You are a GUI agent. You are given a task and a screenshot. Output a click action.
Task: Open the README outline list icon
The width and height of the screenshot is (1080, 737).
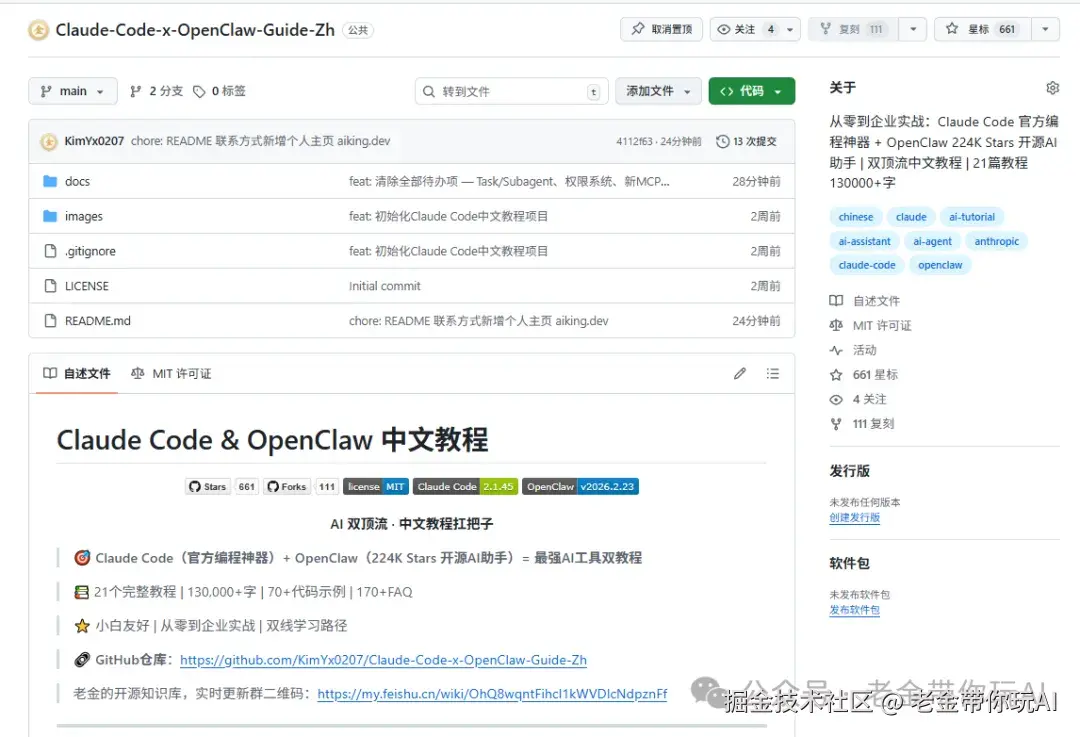pos(773,373)
